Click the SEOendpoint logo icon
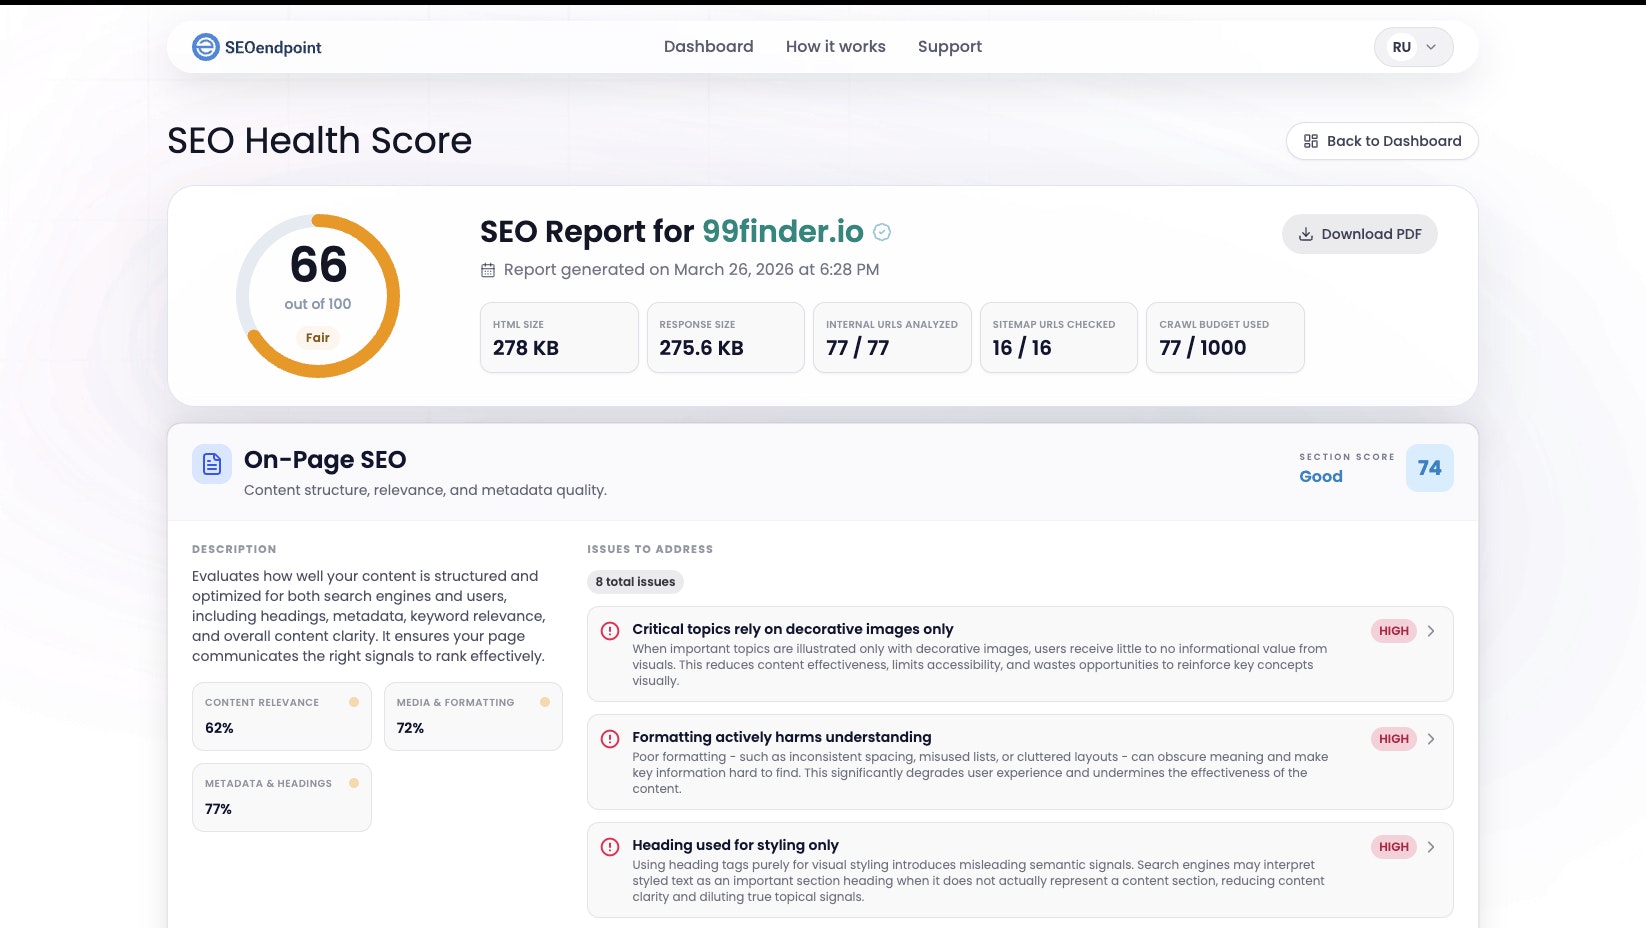1646x928 pixels. [x=206, y=46]
